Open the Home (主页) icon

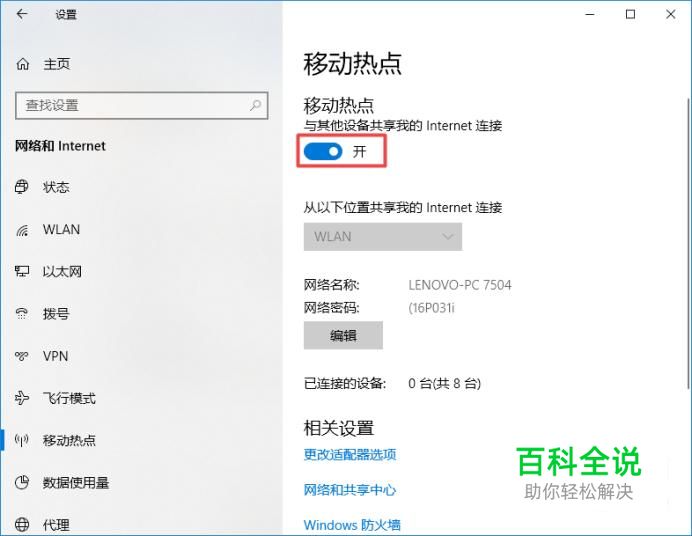(x=23, y=64)
